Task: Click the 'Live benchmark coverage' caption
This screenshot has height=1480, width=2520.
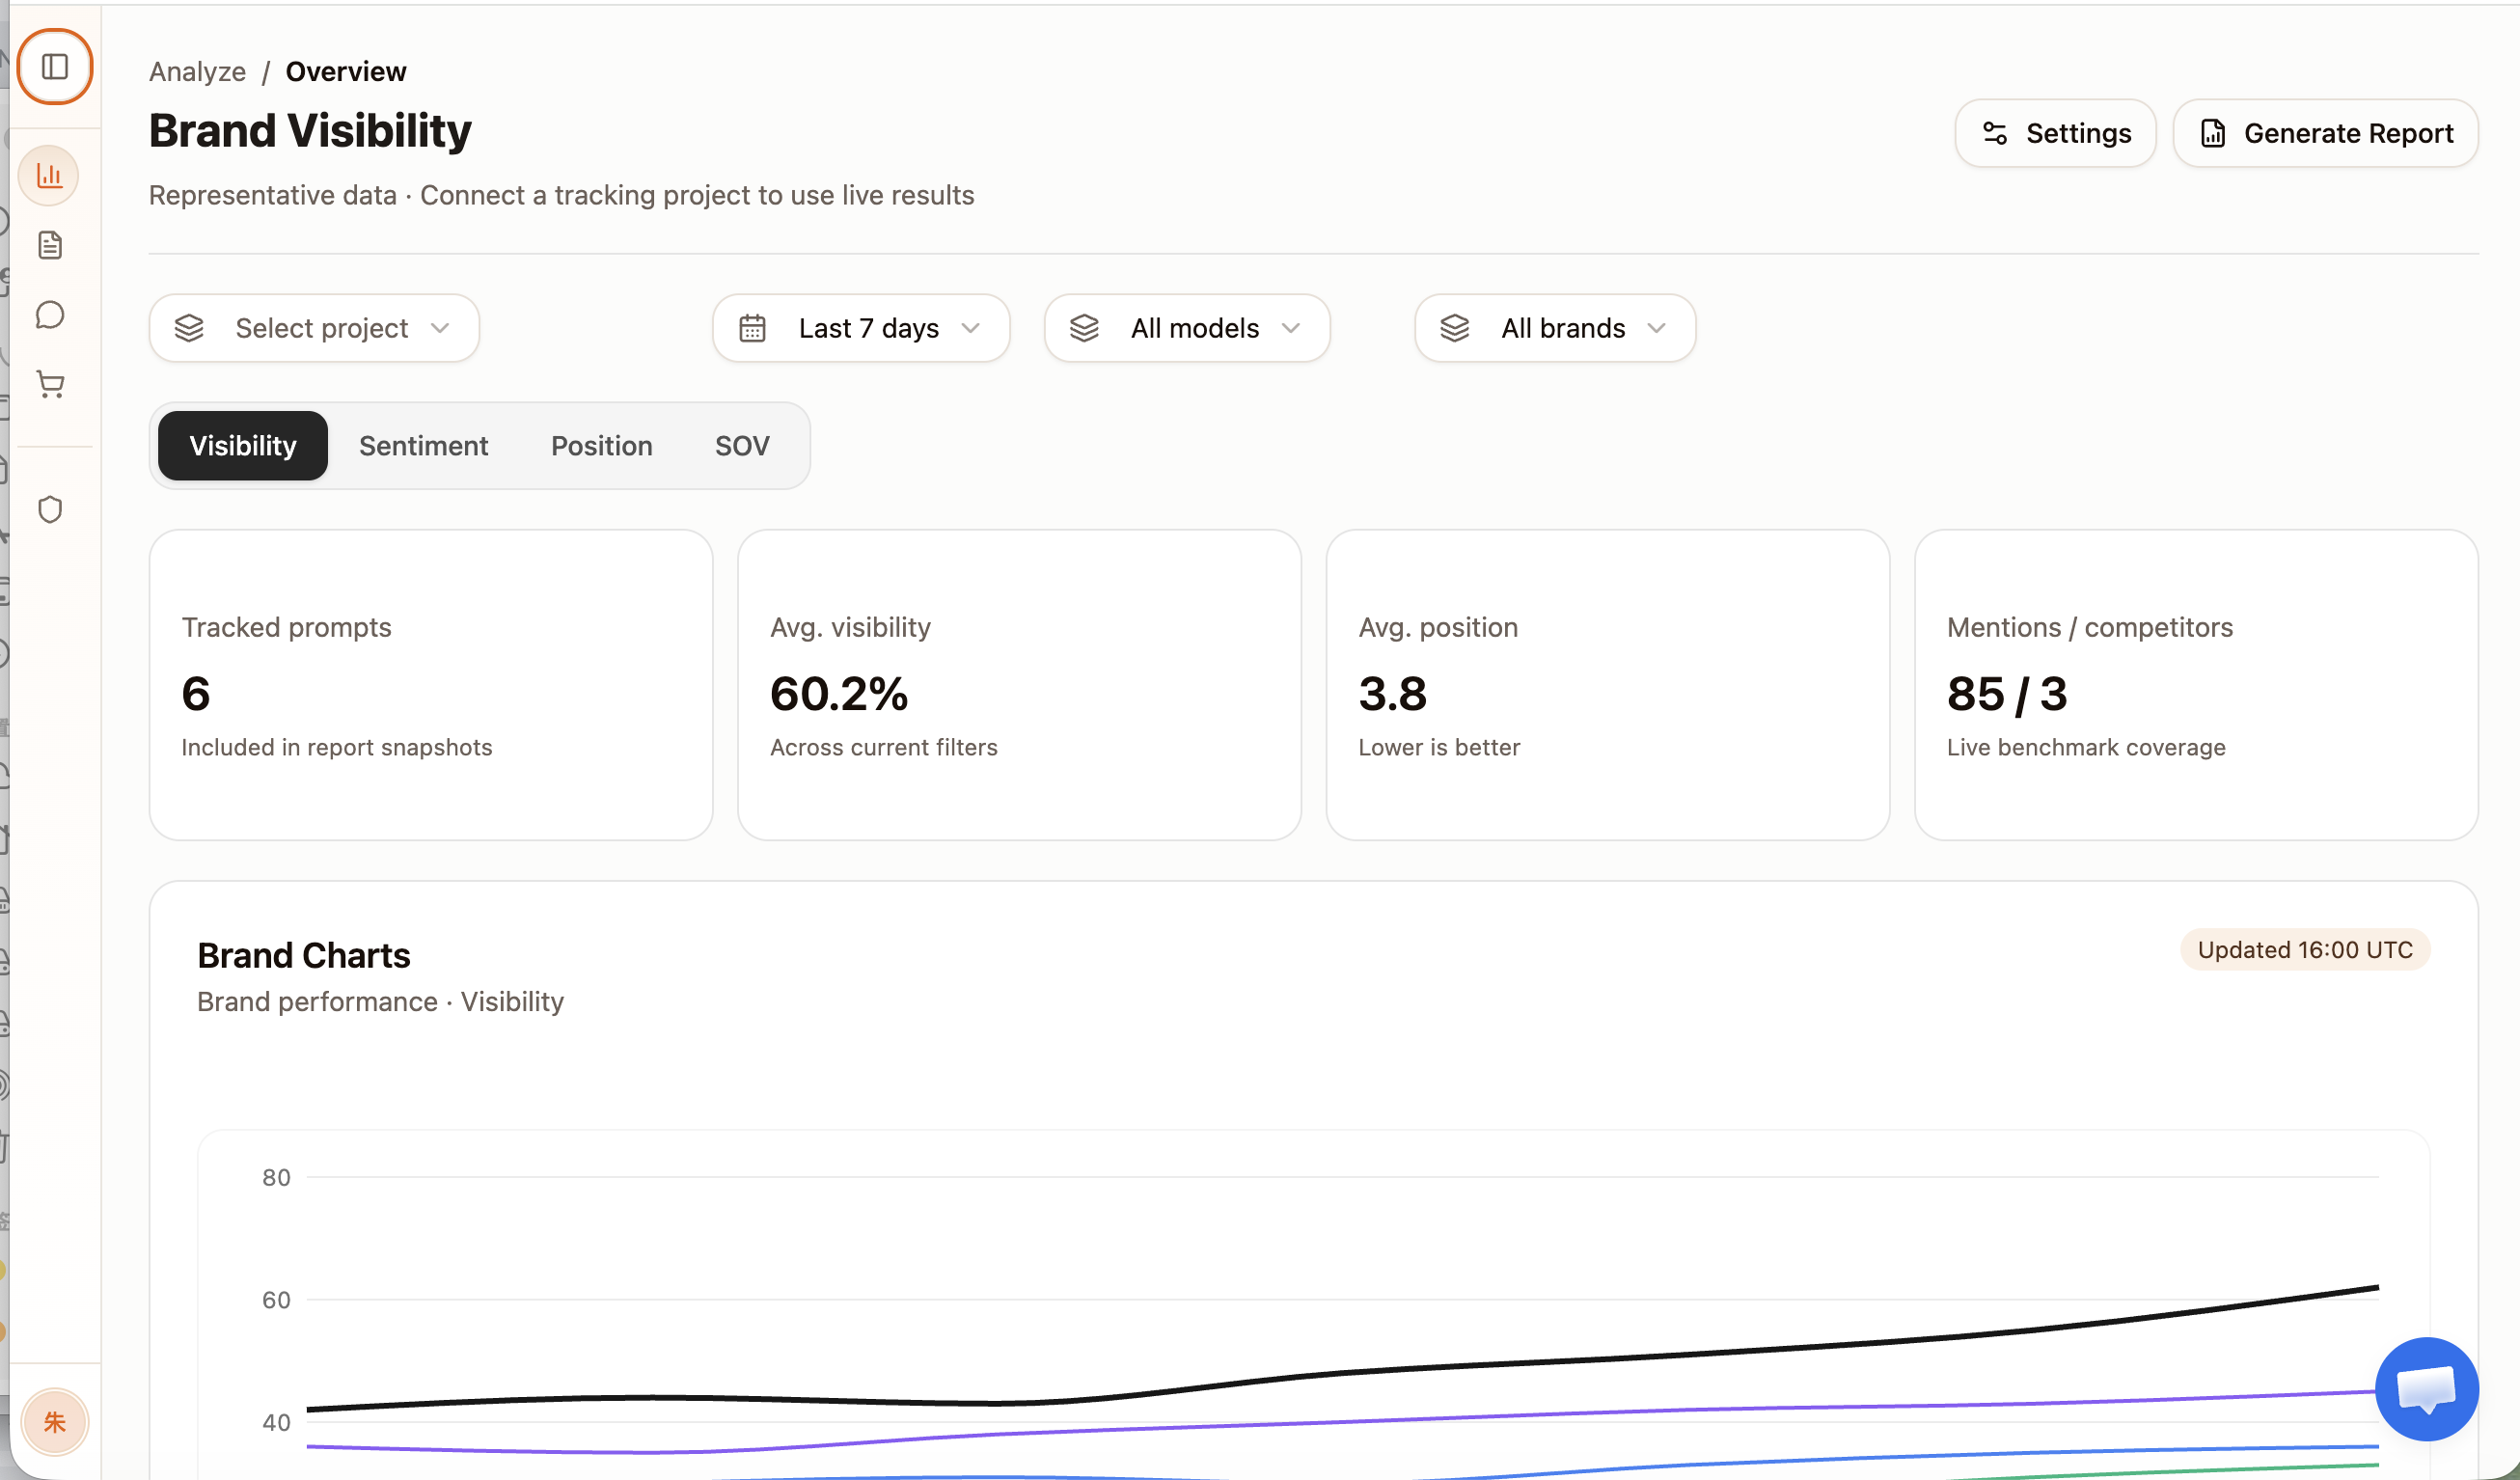Action: click(x=2085, y=747)
